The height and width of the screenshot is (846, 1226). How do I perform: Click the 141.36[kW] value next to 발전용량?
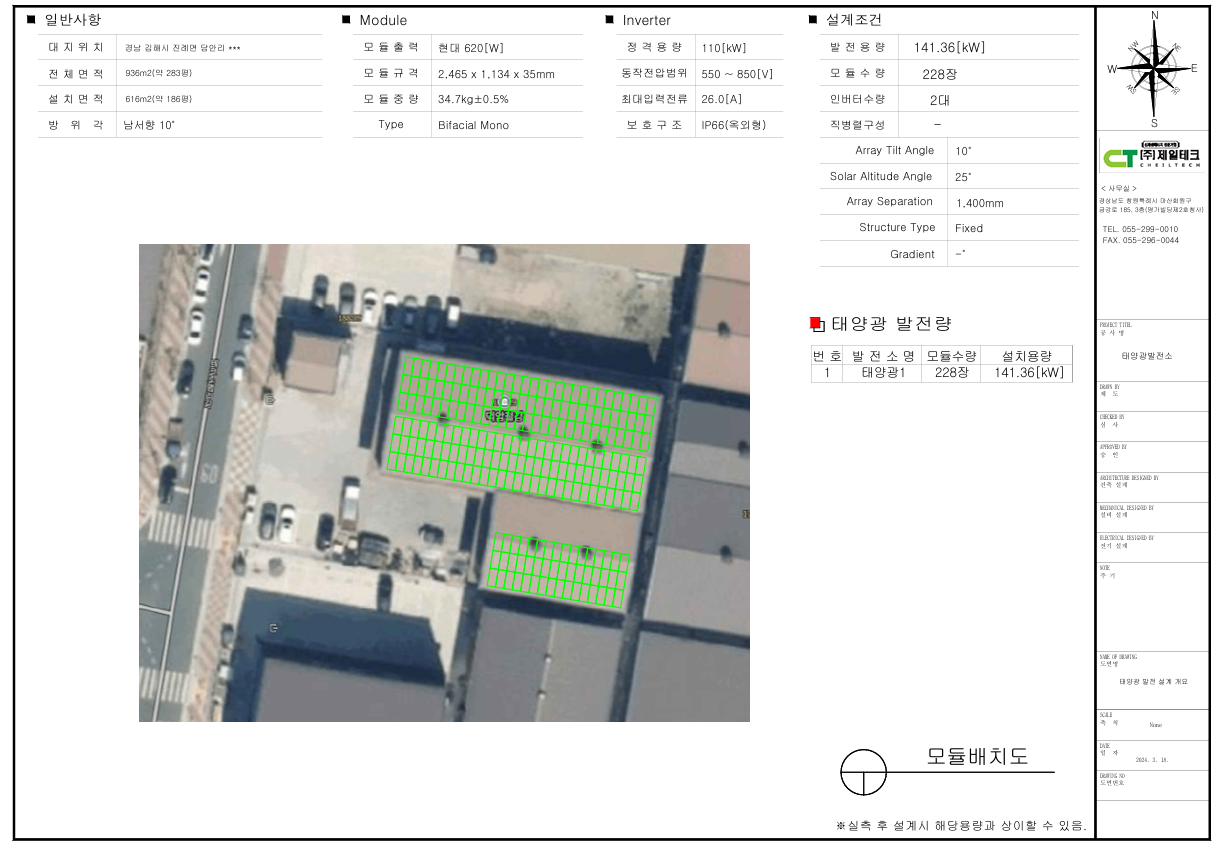point(949,48)
